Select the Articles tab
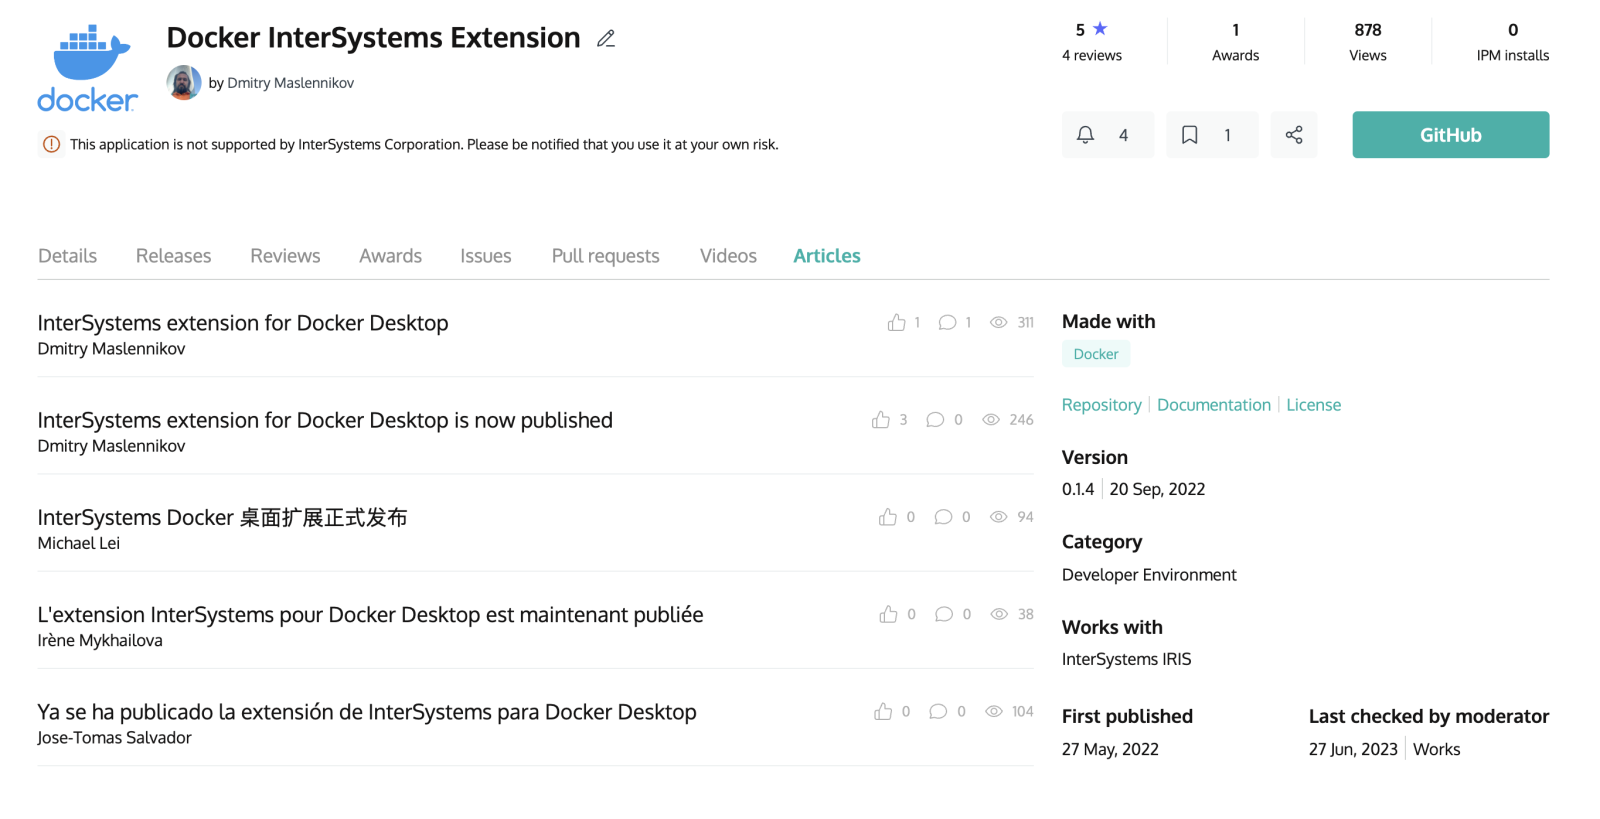The image size is (1600, 819). pyautogui.click(x=827, y=256)
